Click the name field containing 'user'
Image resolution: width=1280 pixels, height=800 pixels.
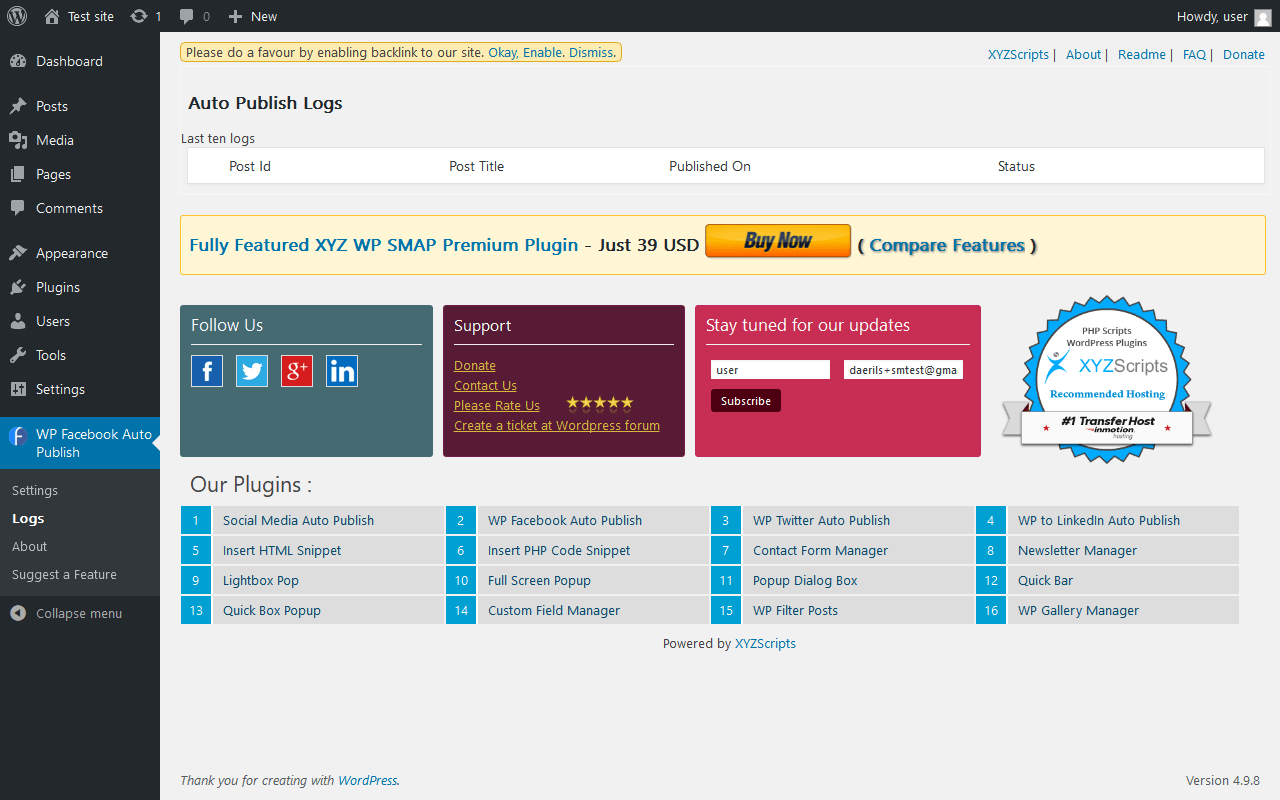(770, 370)
